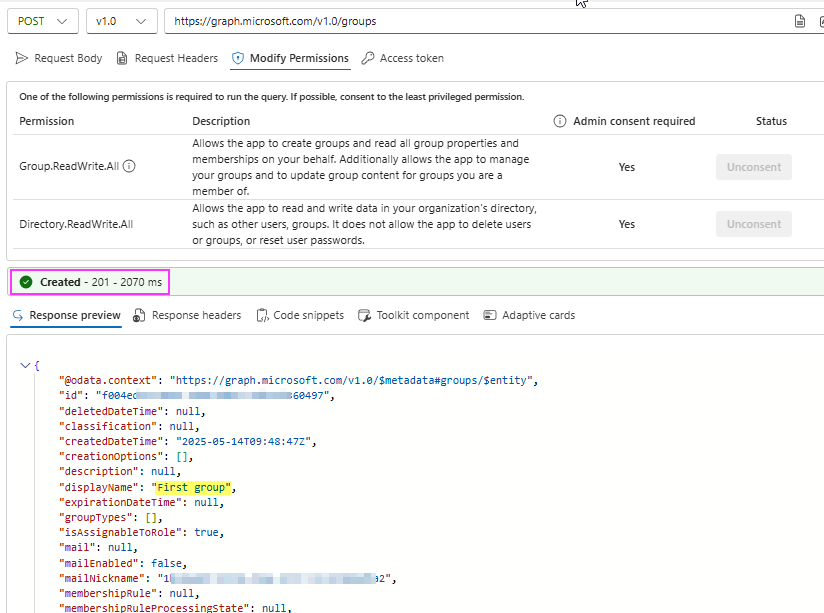
Task: Open the Adaptive cards icon
Action: (488, 314)
